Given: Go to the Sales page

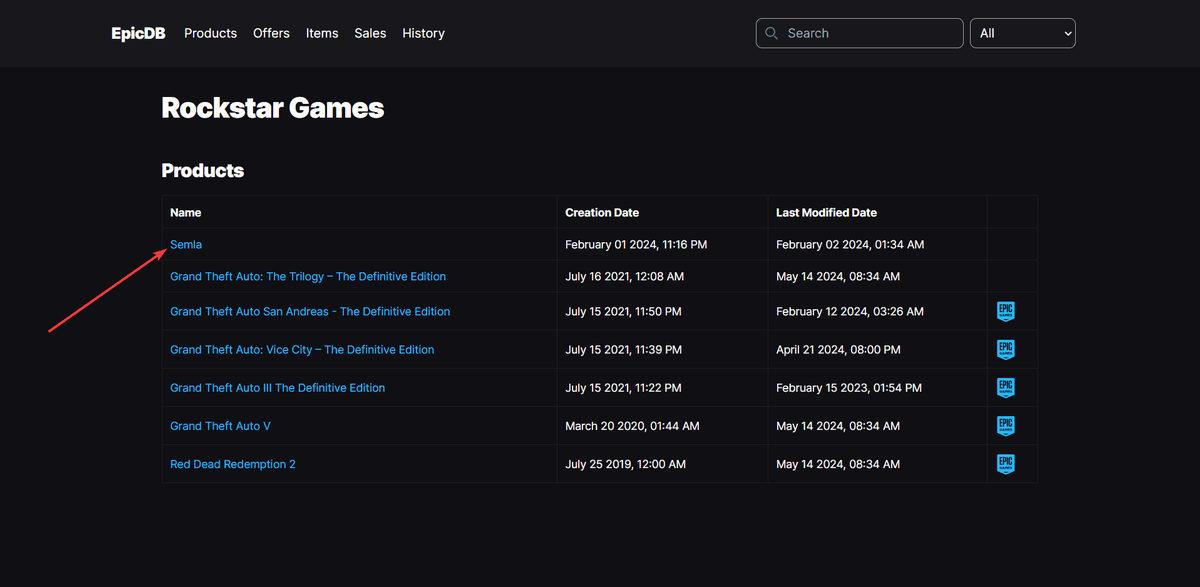Looking at the screenshot, I should 370,33.
